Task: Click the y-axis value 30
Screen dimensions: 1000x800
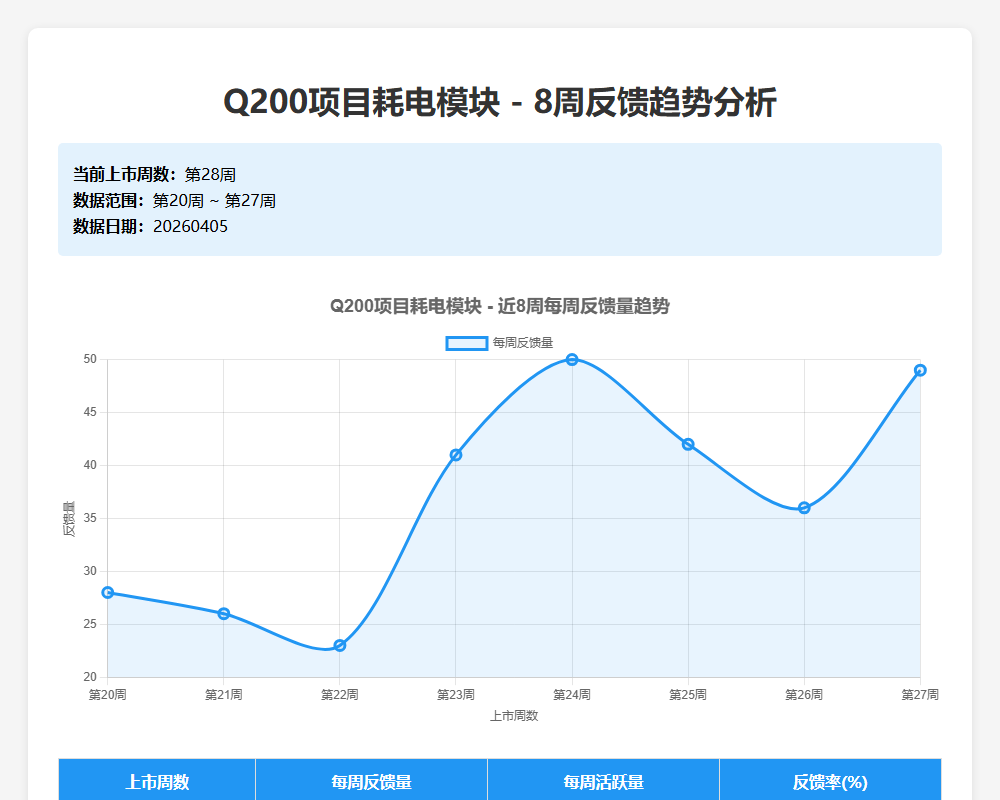Action: 90,571
